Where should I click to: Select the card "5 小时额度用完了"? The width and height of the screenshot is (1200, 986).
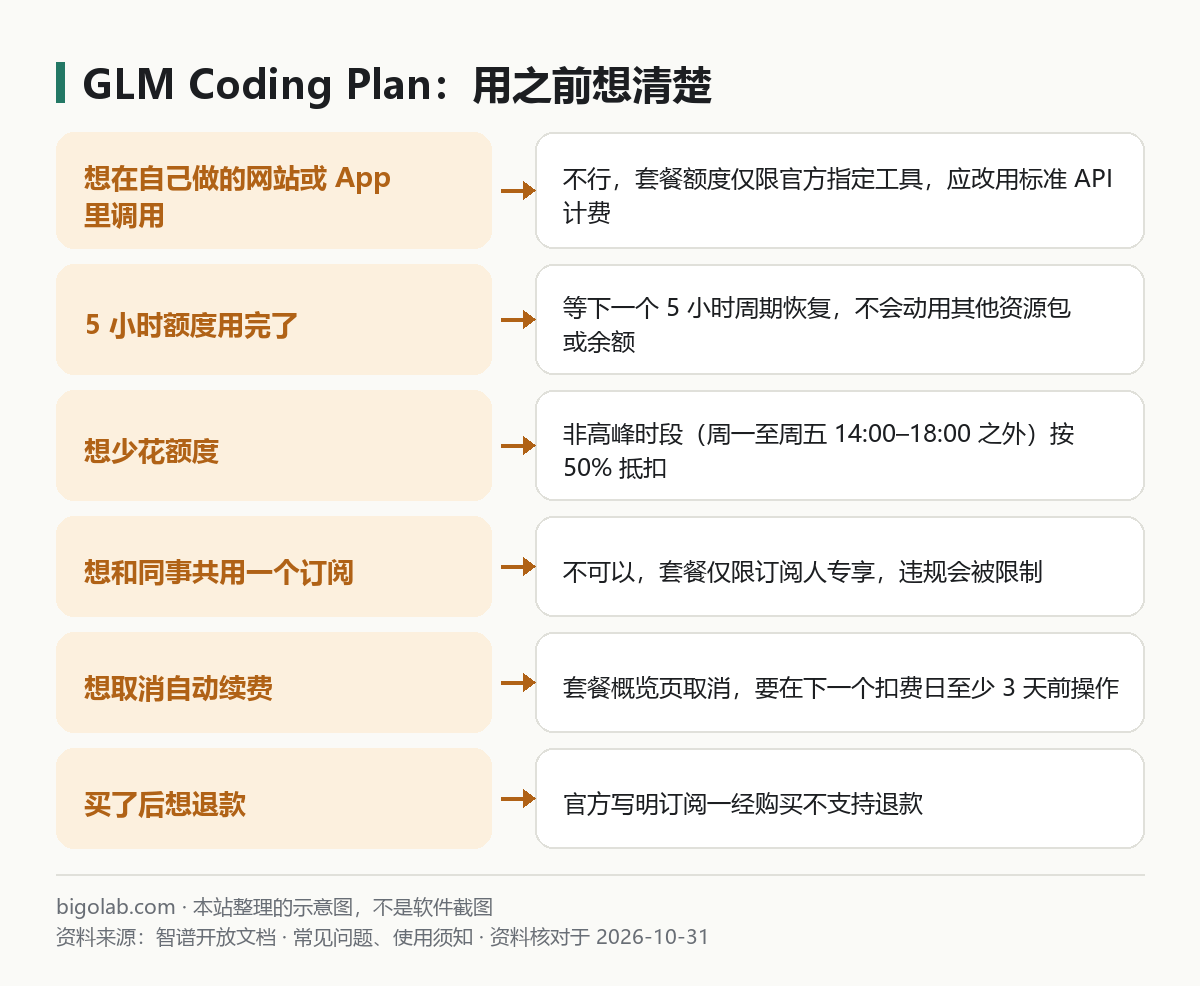click(274, 319)
